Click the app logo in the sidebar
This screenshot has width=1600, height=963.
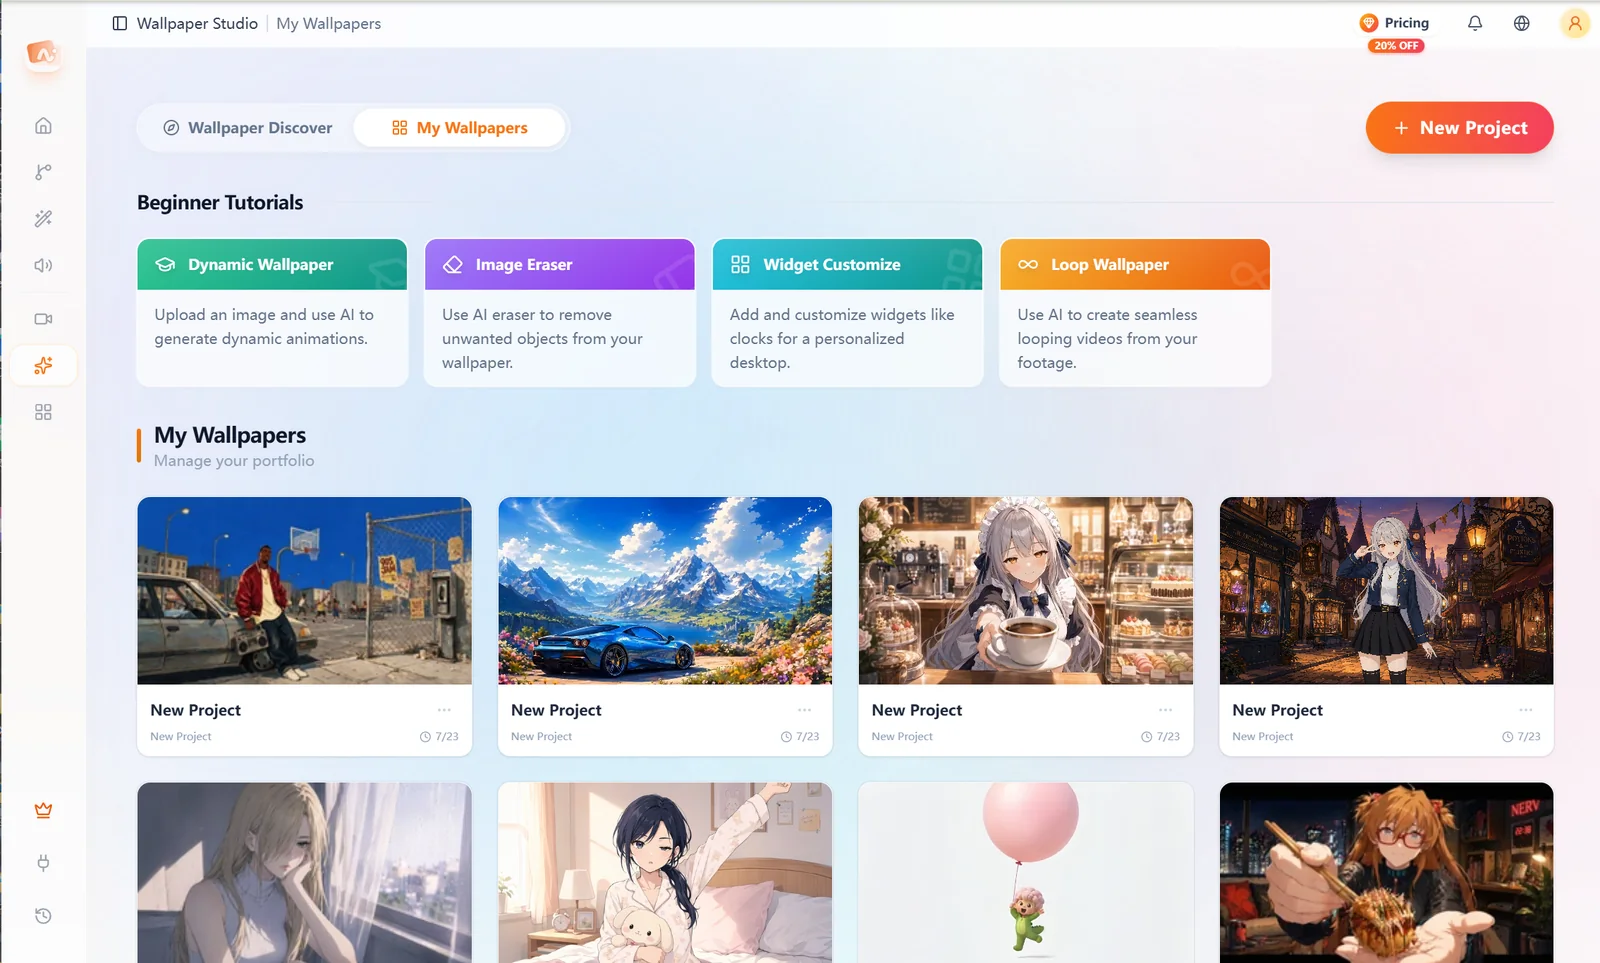(43, 54)
